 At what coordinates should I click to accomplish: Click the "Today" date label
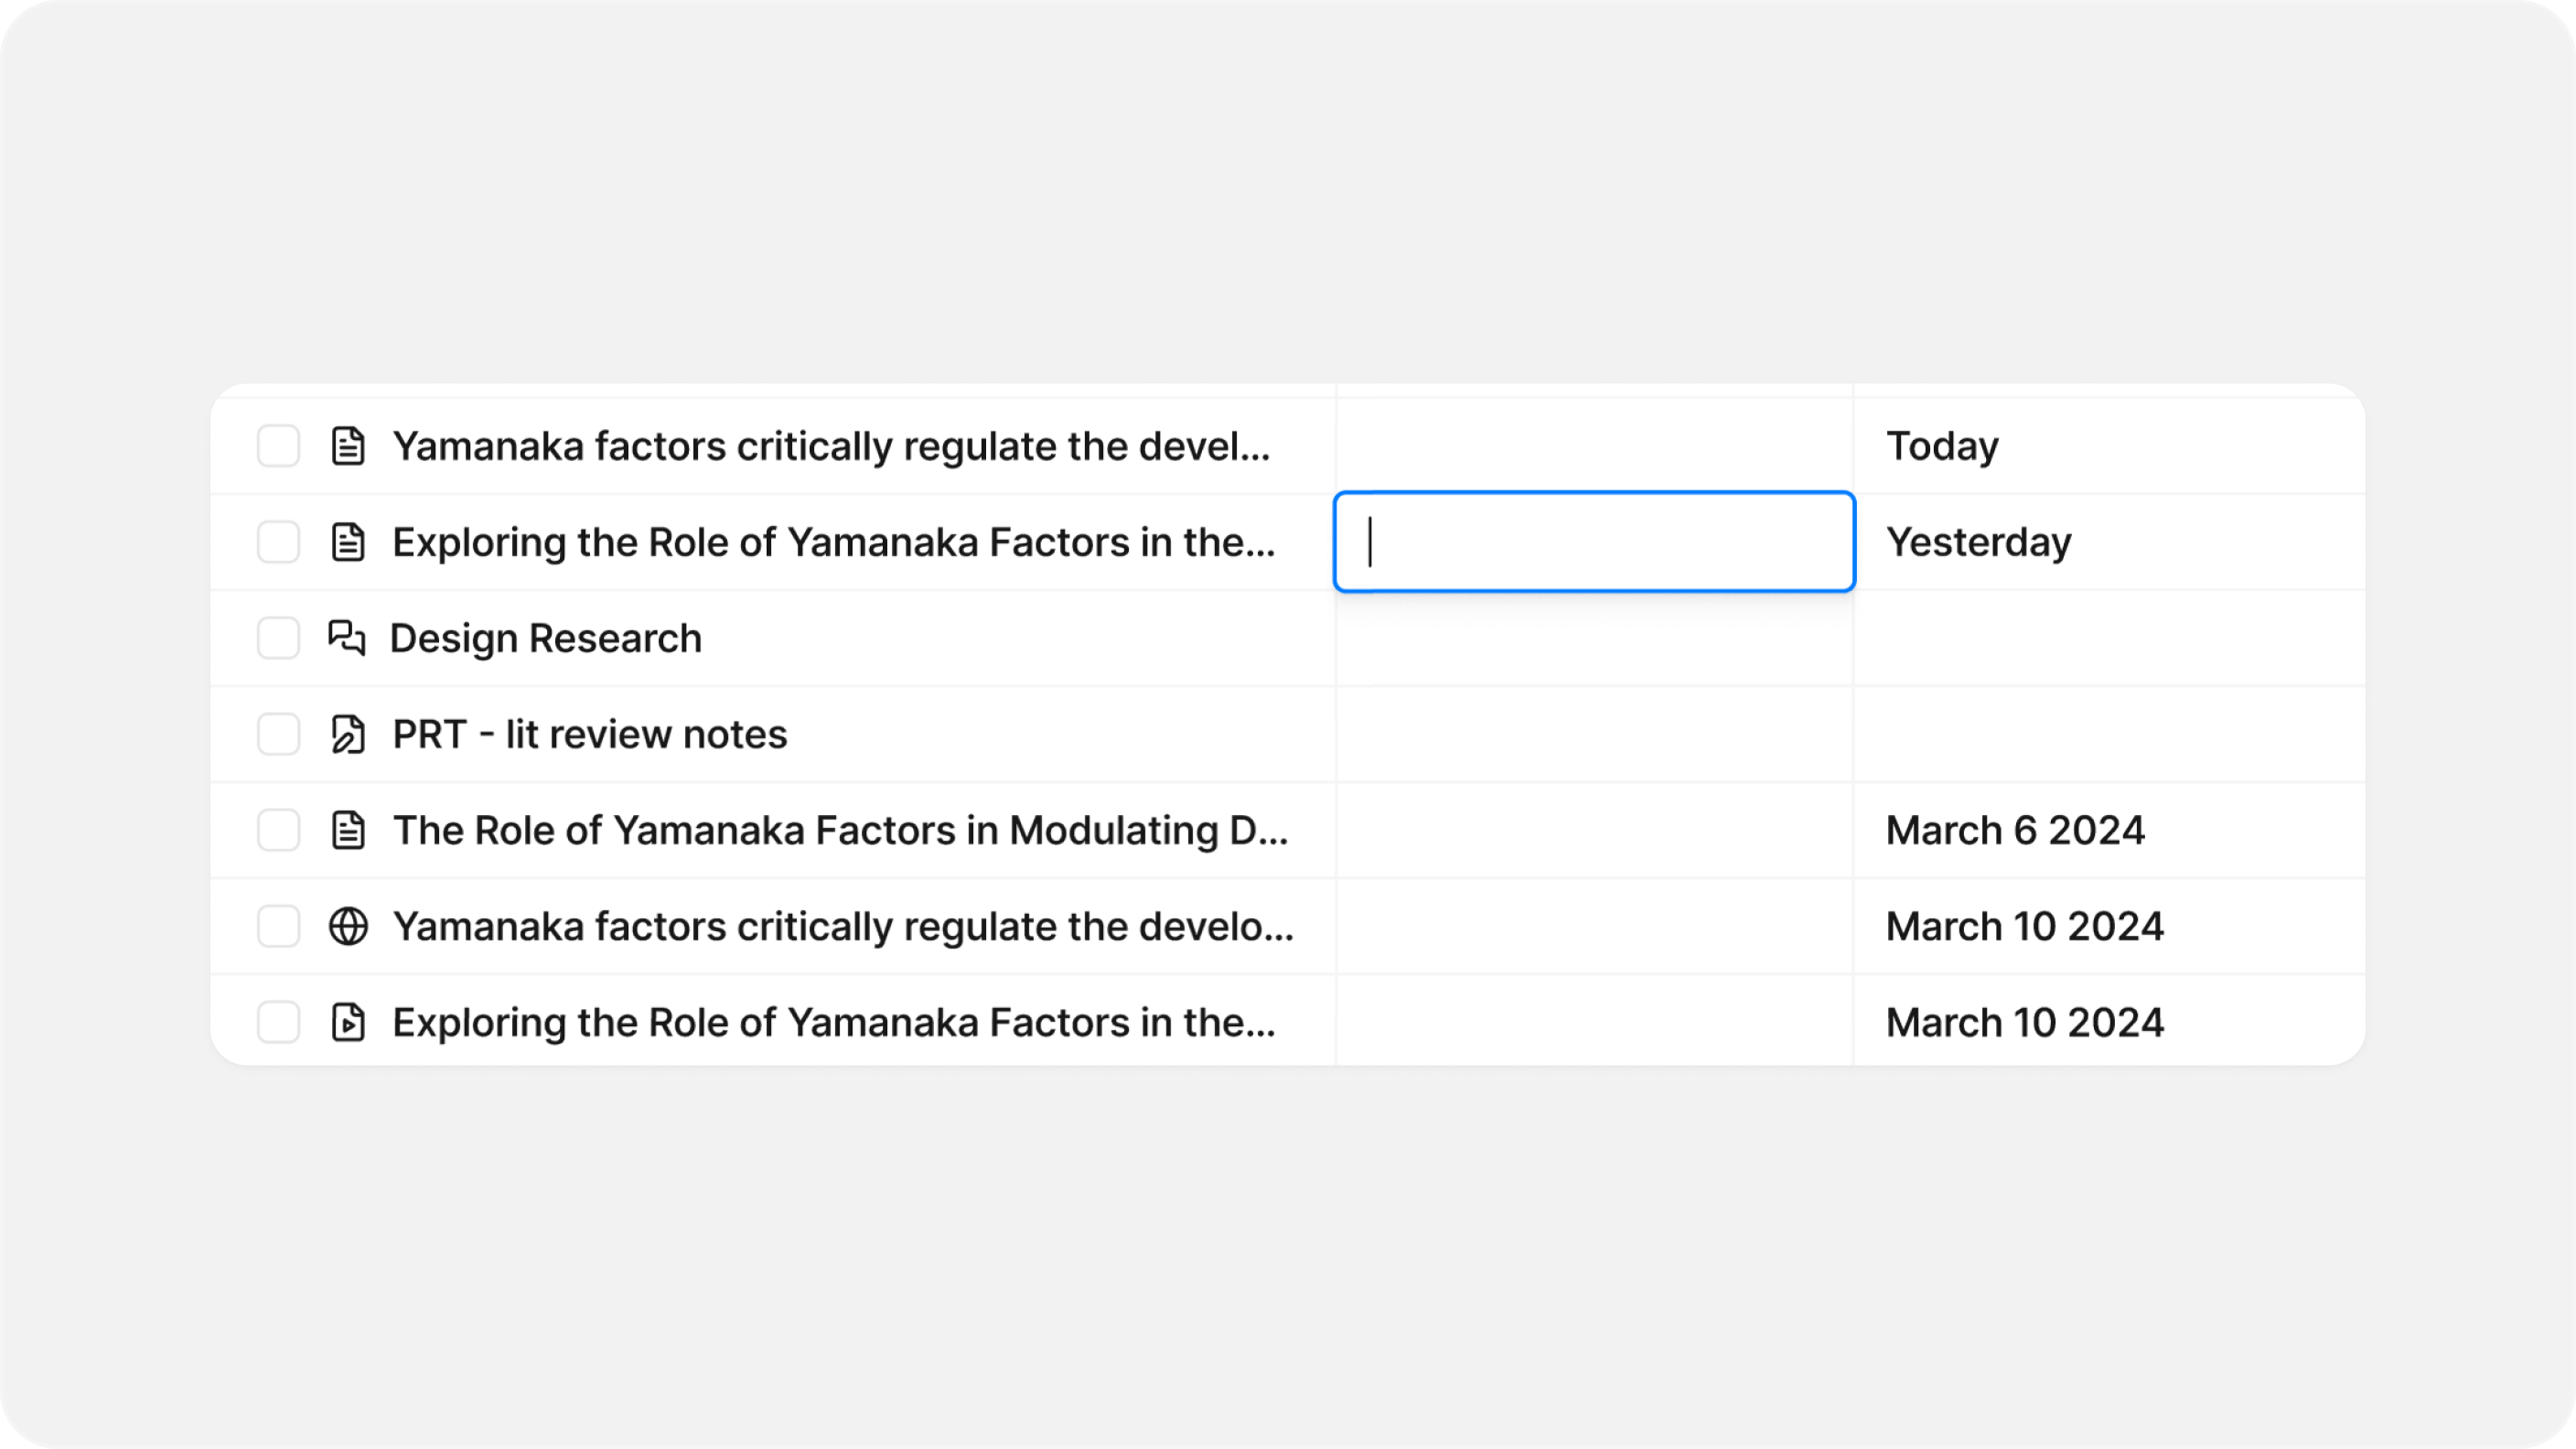(x=1940, y=446)
